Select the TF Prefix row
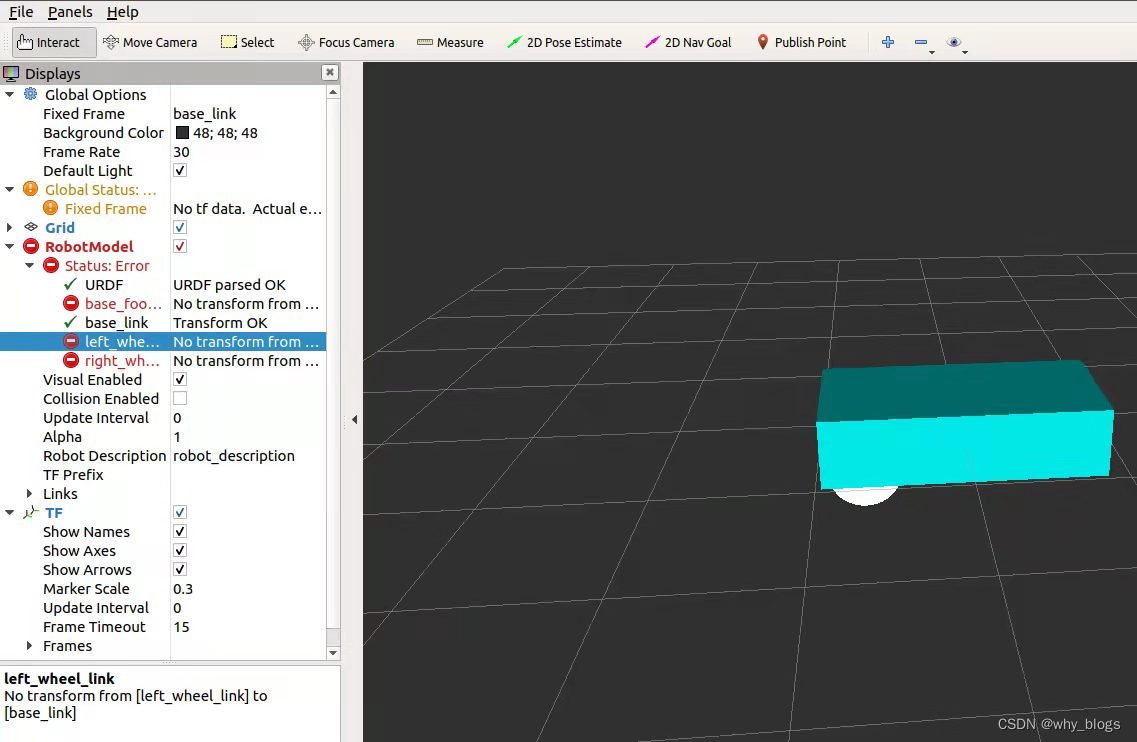Screen dimensions: 1137x742 [x=163, y=474]
